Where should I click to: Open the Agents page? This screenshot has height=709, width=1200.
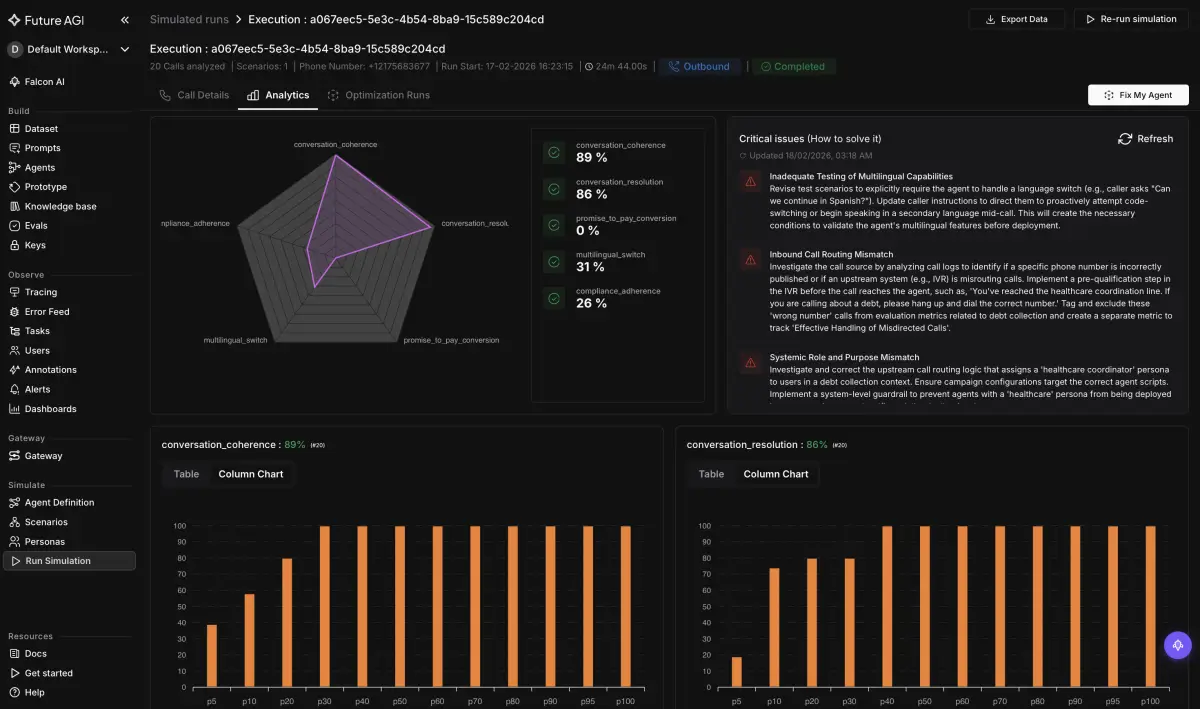pyautogui.click(x=40, y=168)
